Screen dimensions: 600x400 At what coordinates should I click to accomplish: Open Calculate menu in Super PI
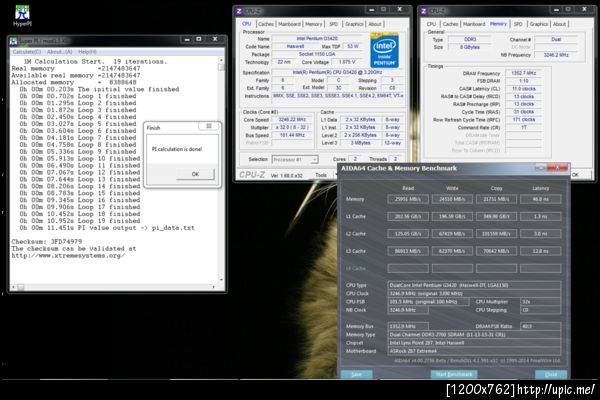25,49
